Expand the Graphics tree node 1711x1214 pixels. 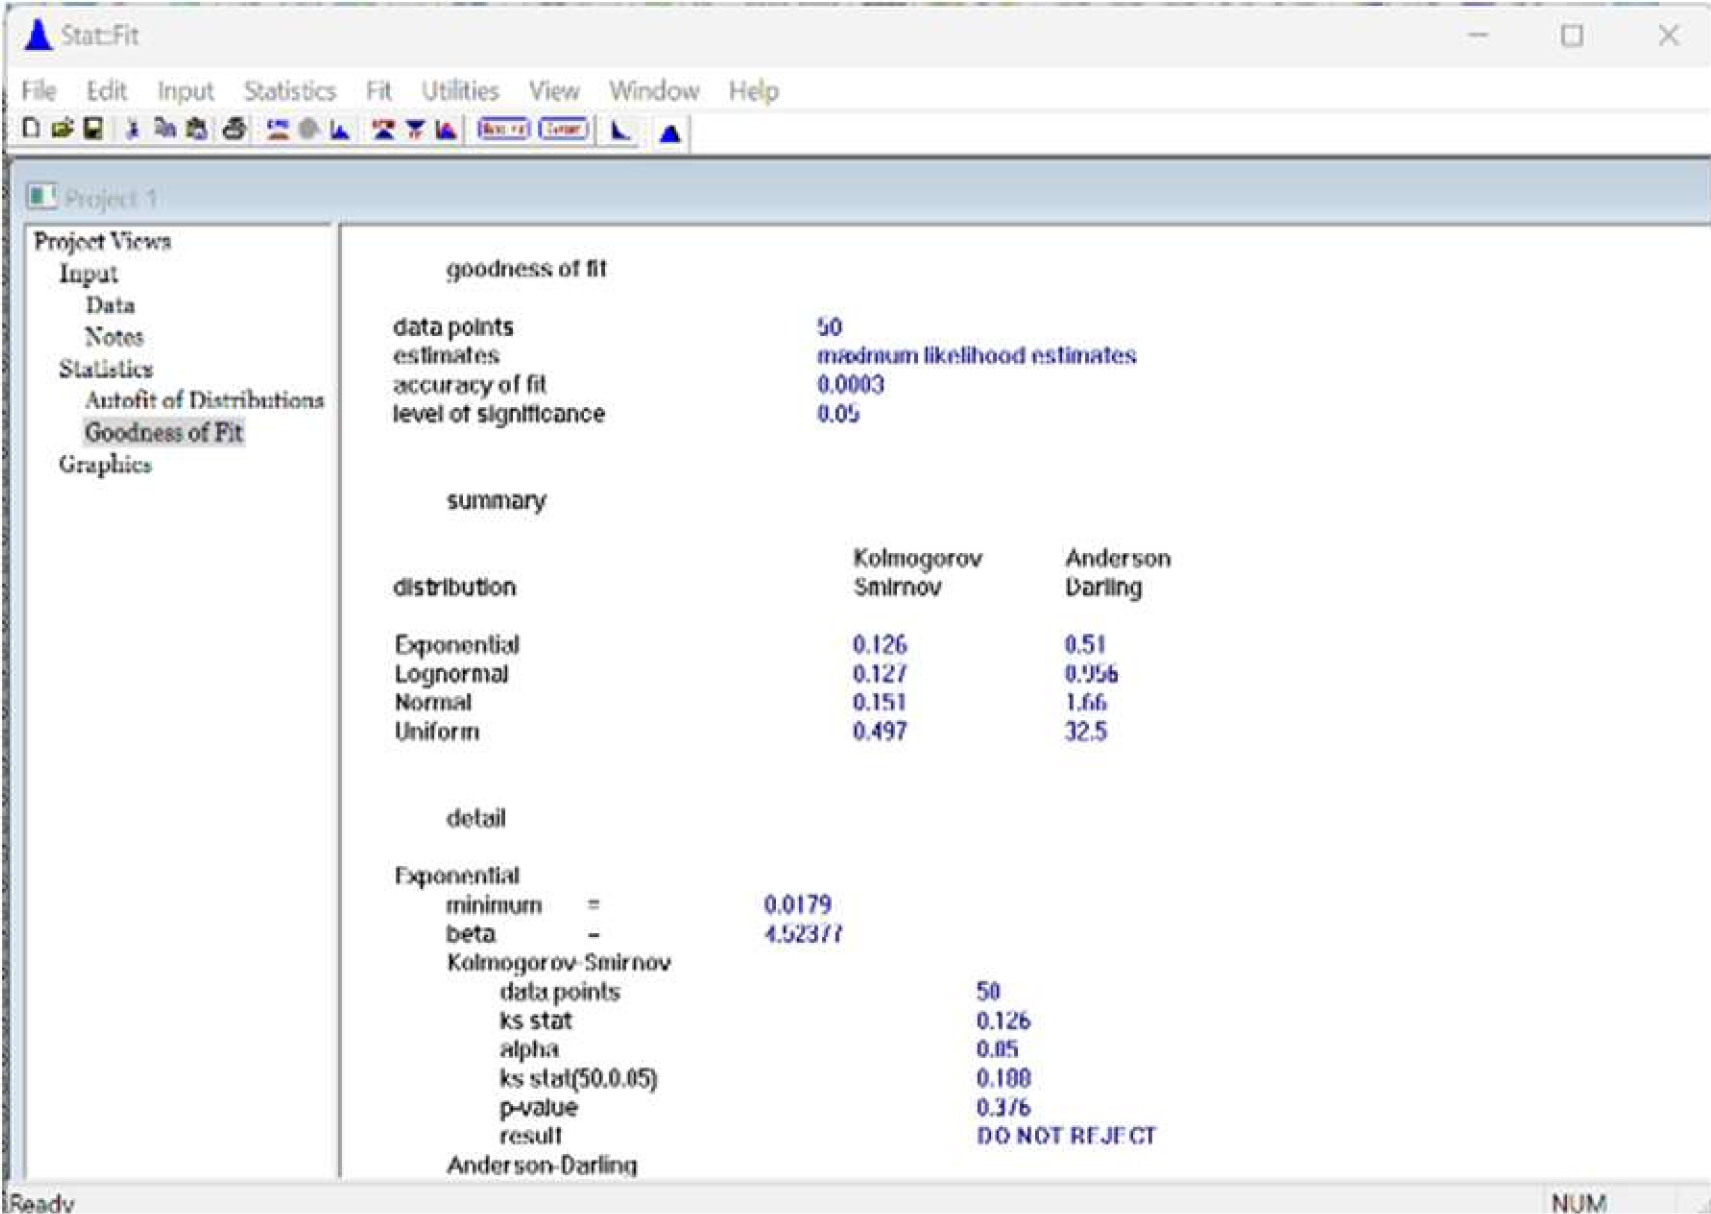coord(105,464)
